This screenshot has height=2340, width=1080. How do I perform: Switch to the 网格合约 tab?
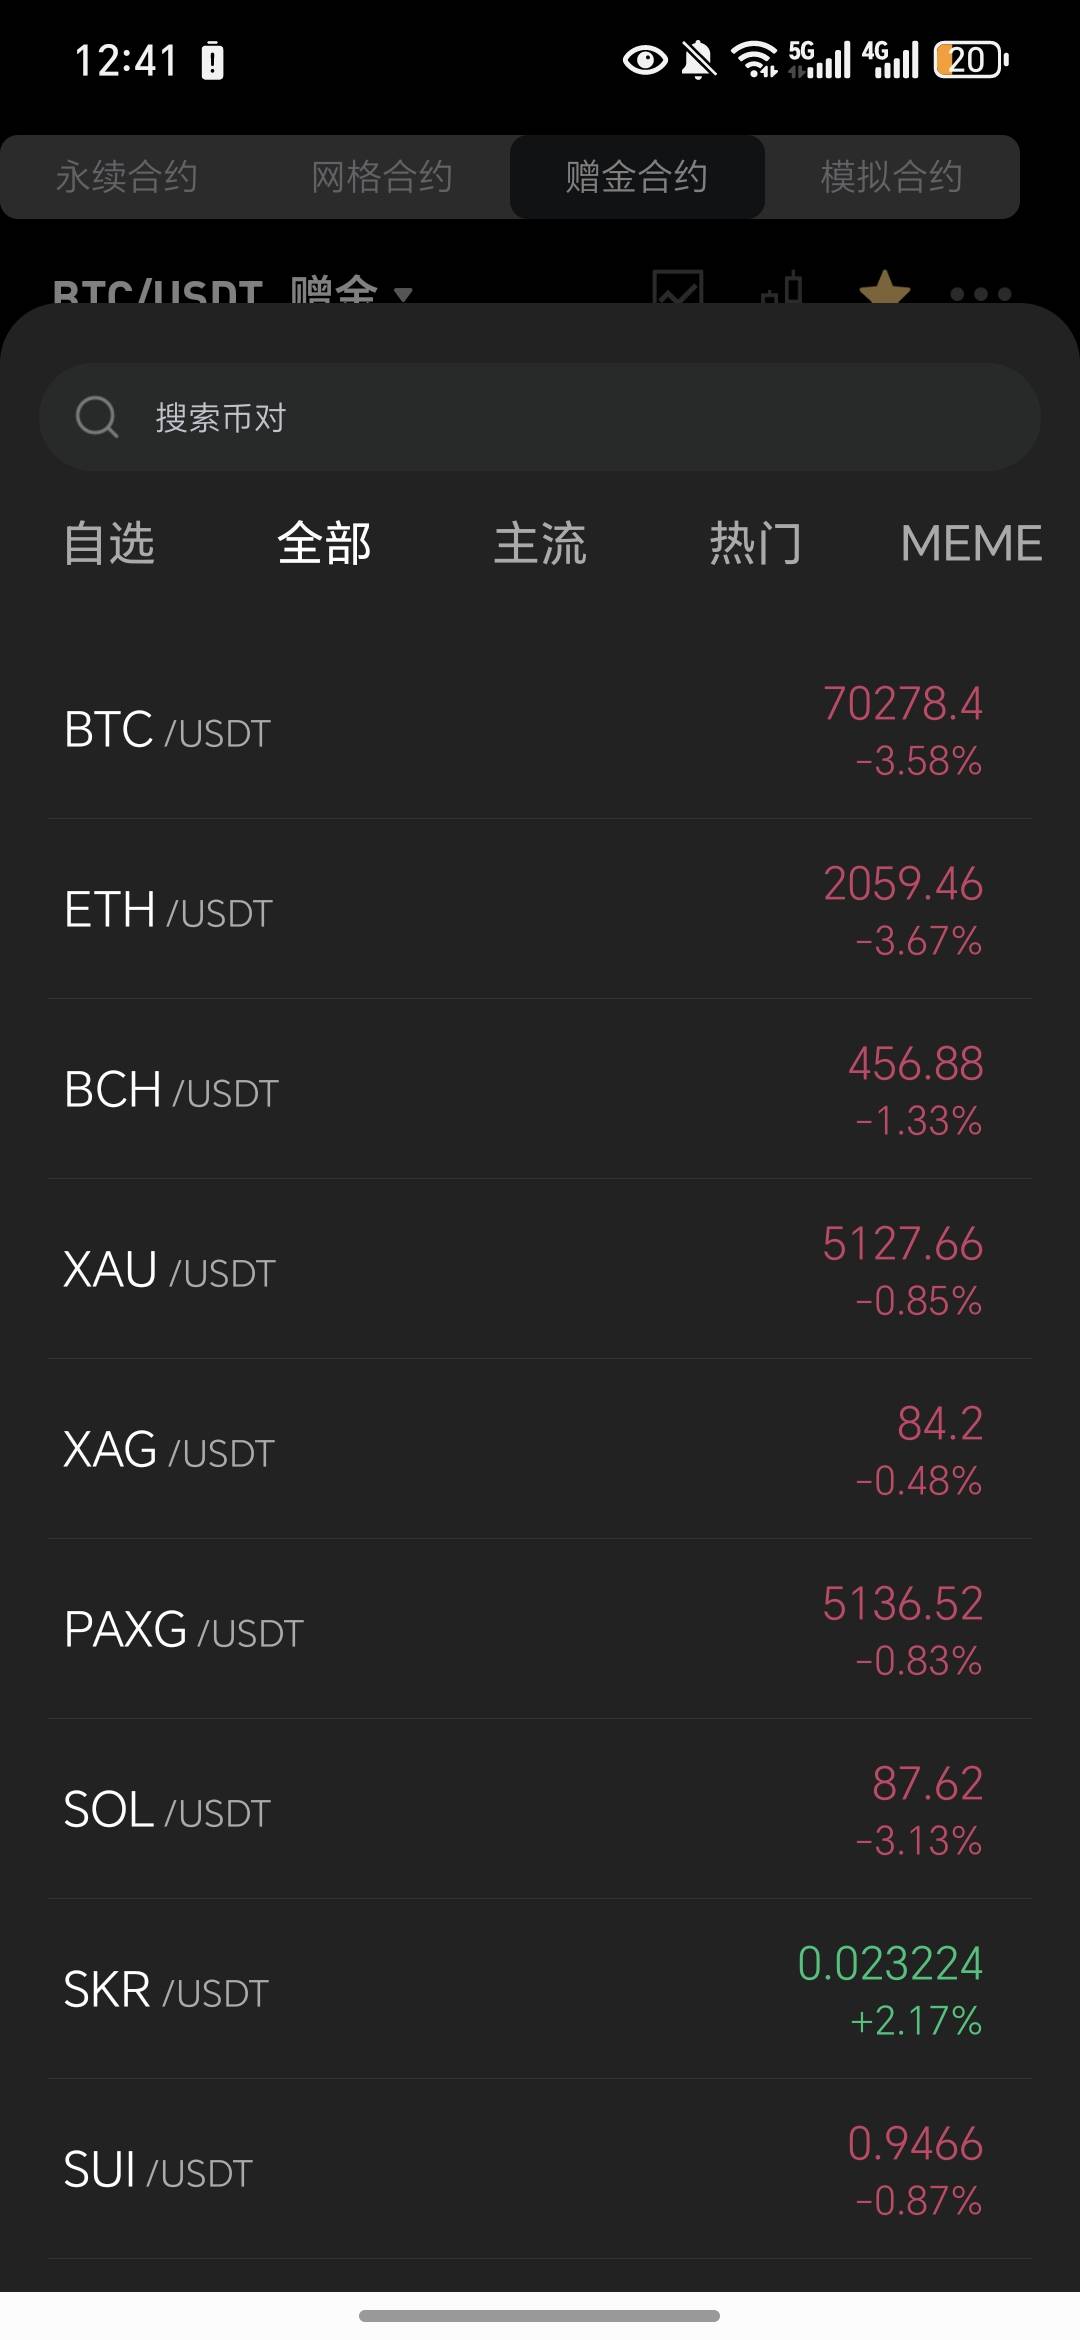point(382,177)
